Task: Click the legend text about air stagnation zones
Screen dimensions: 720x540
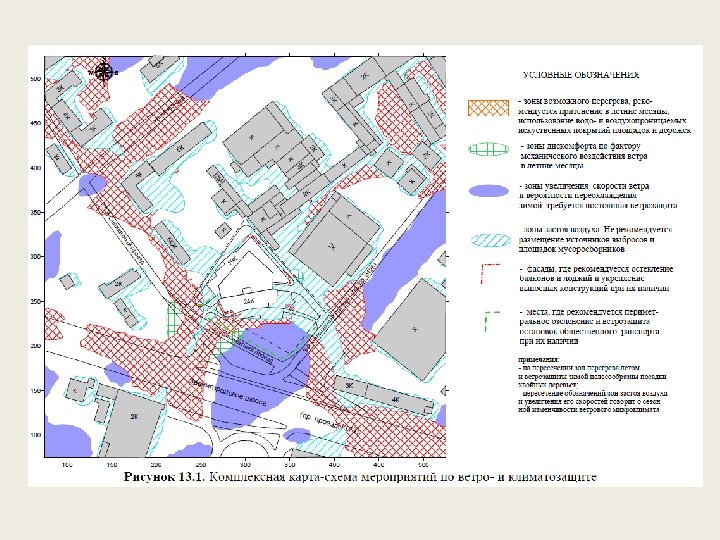Action: point(596,239)
